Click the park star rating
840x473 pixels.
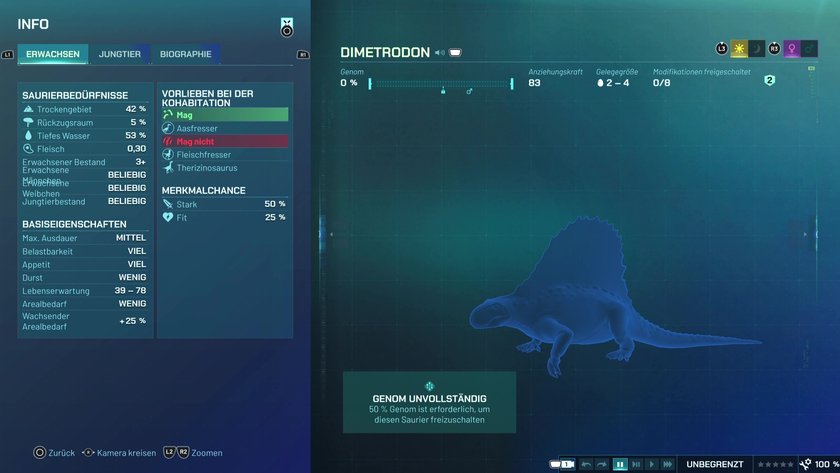click(x=776, y=464)
